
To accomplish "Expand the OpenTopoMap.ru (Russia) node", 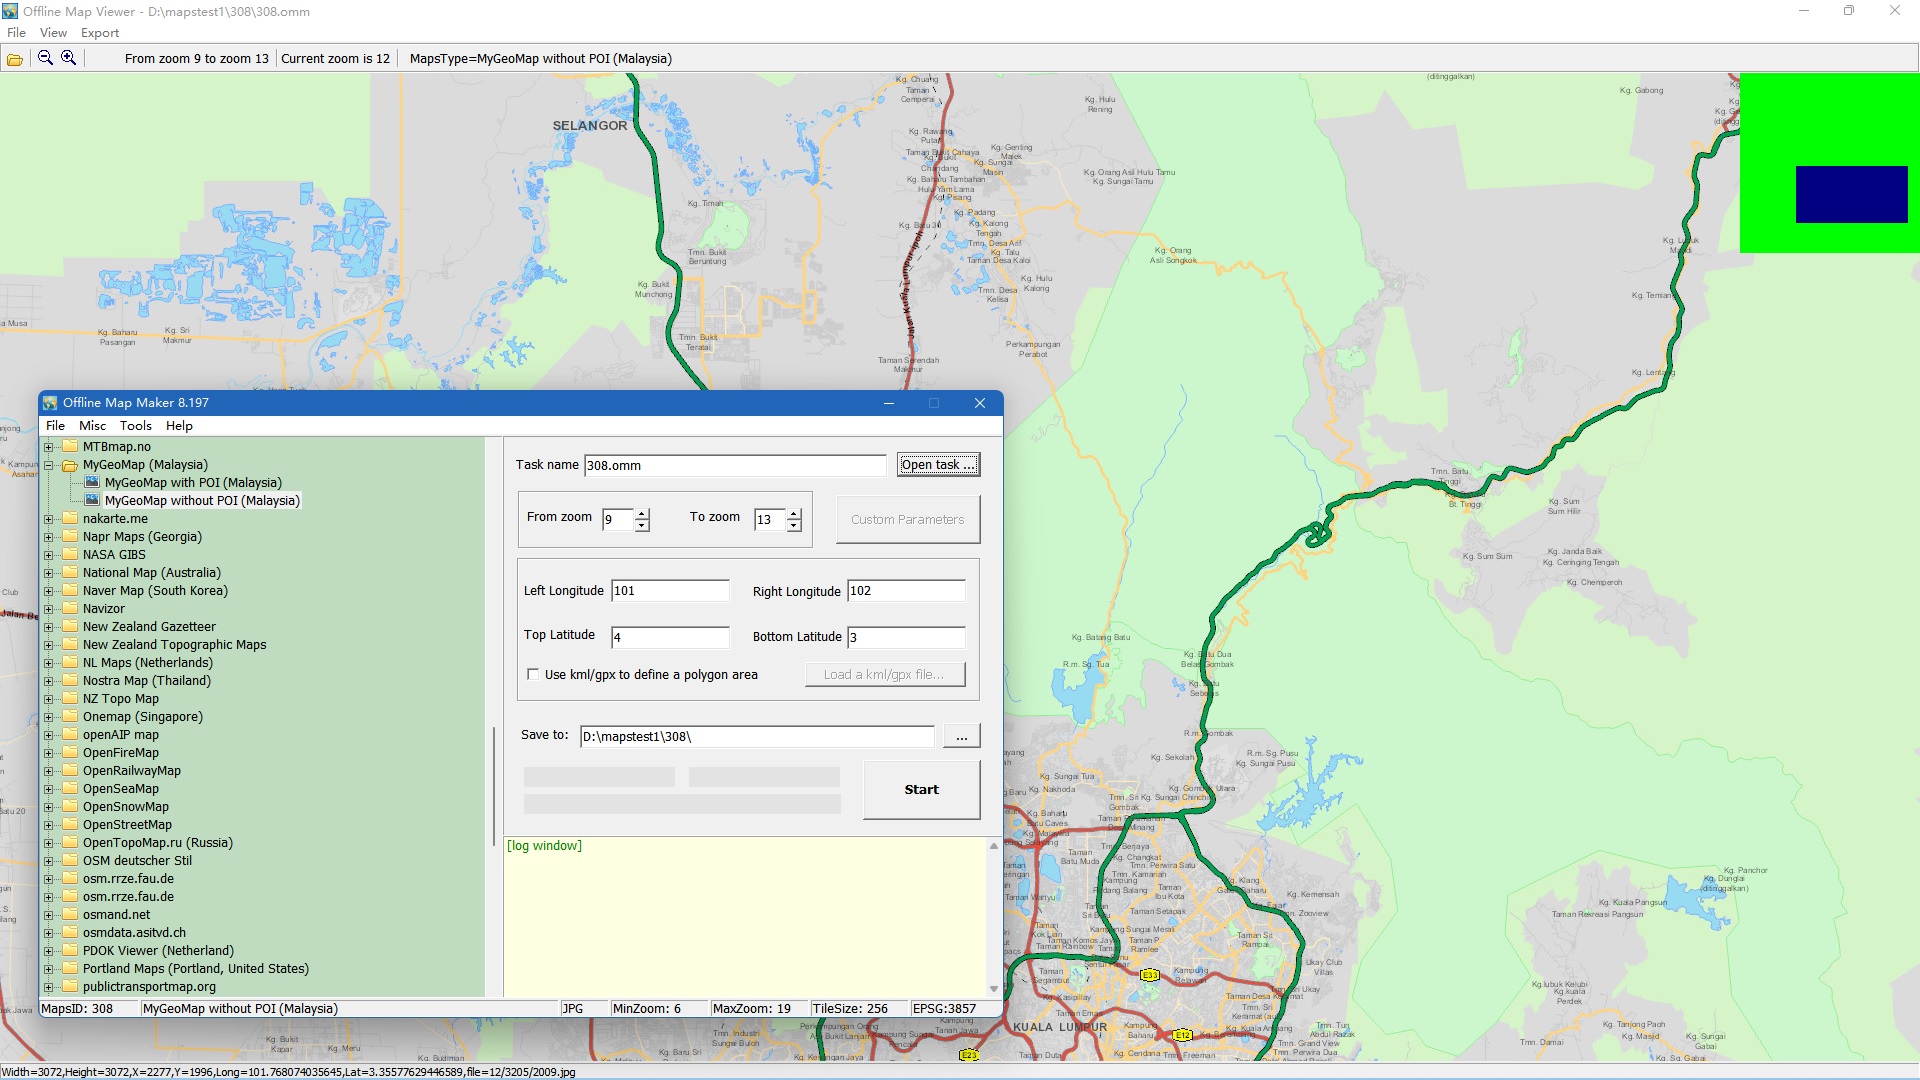I will 48,843.
